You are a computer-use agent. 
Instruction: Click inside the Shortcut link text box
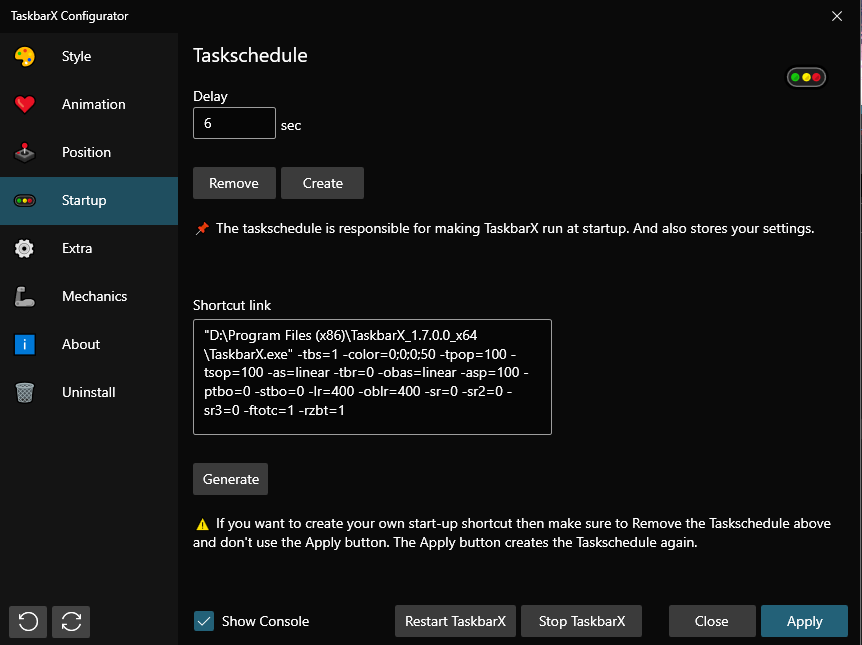coord(372,377)
